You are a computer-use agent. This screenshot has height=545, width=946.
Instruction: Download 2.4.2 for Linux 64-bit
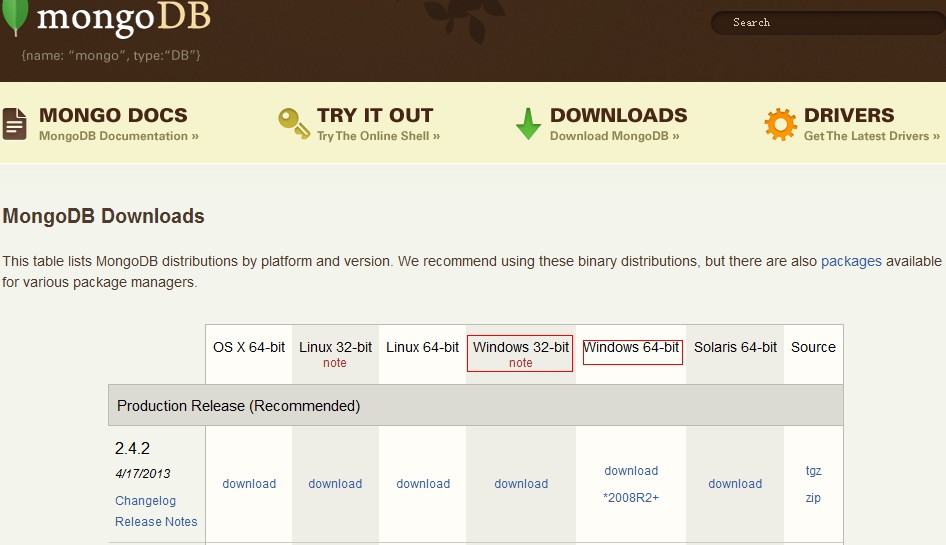[x=423, y=483]
